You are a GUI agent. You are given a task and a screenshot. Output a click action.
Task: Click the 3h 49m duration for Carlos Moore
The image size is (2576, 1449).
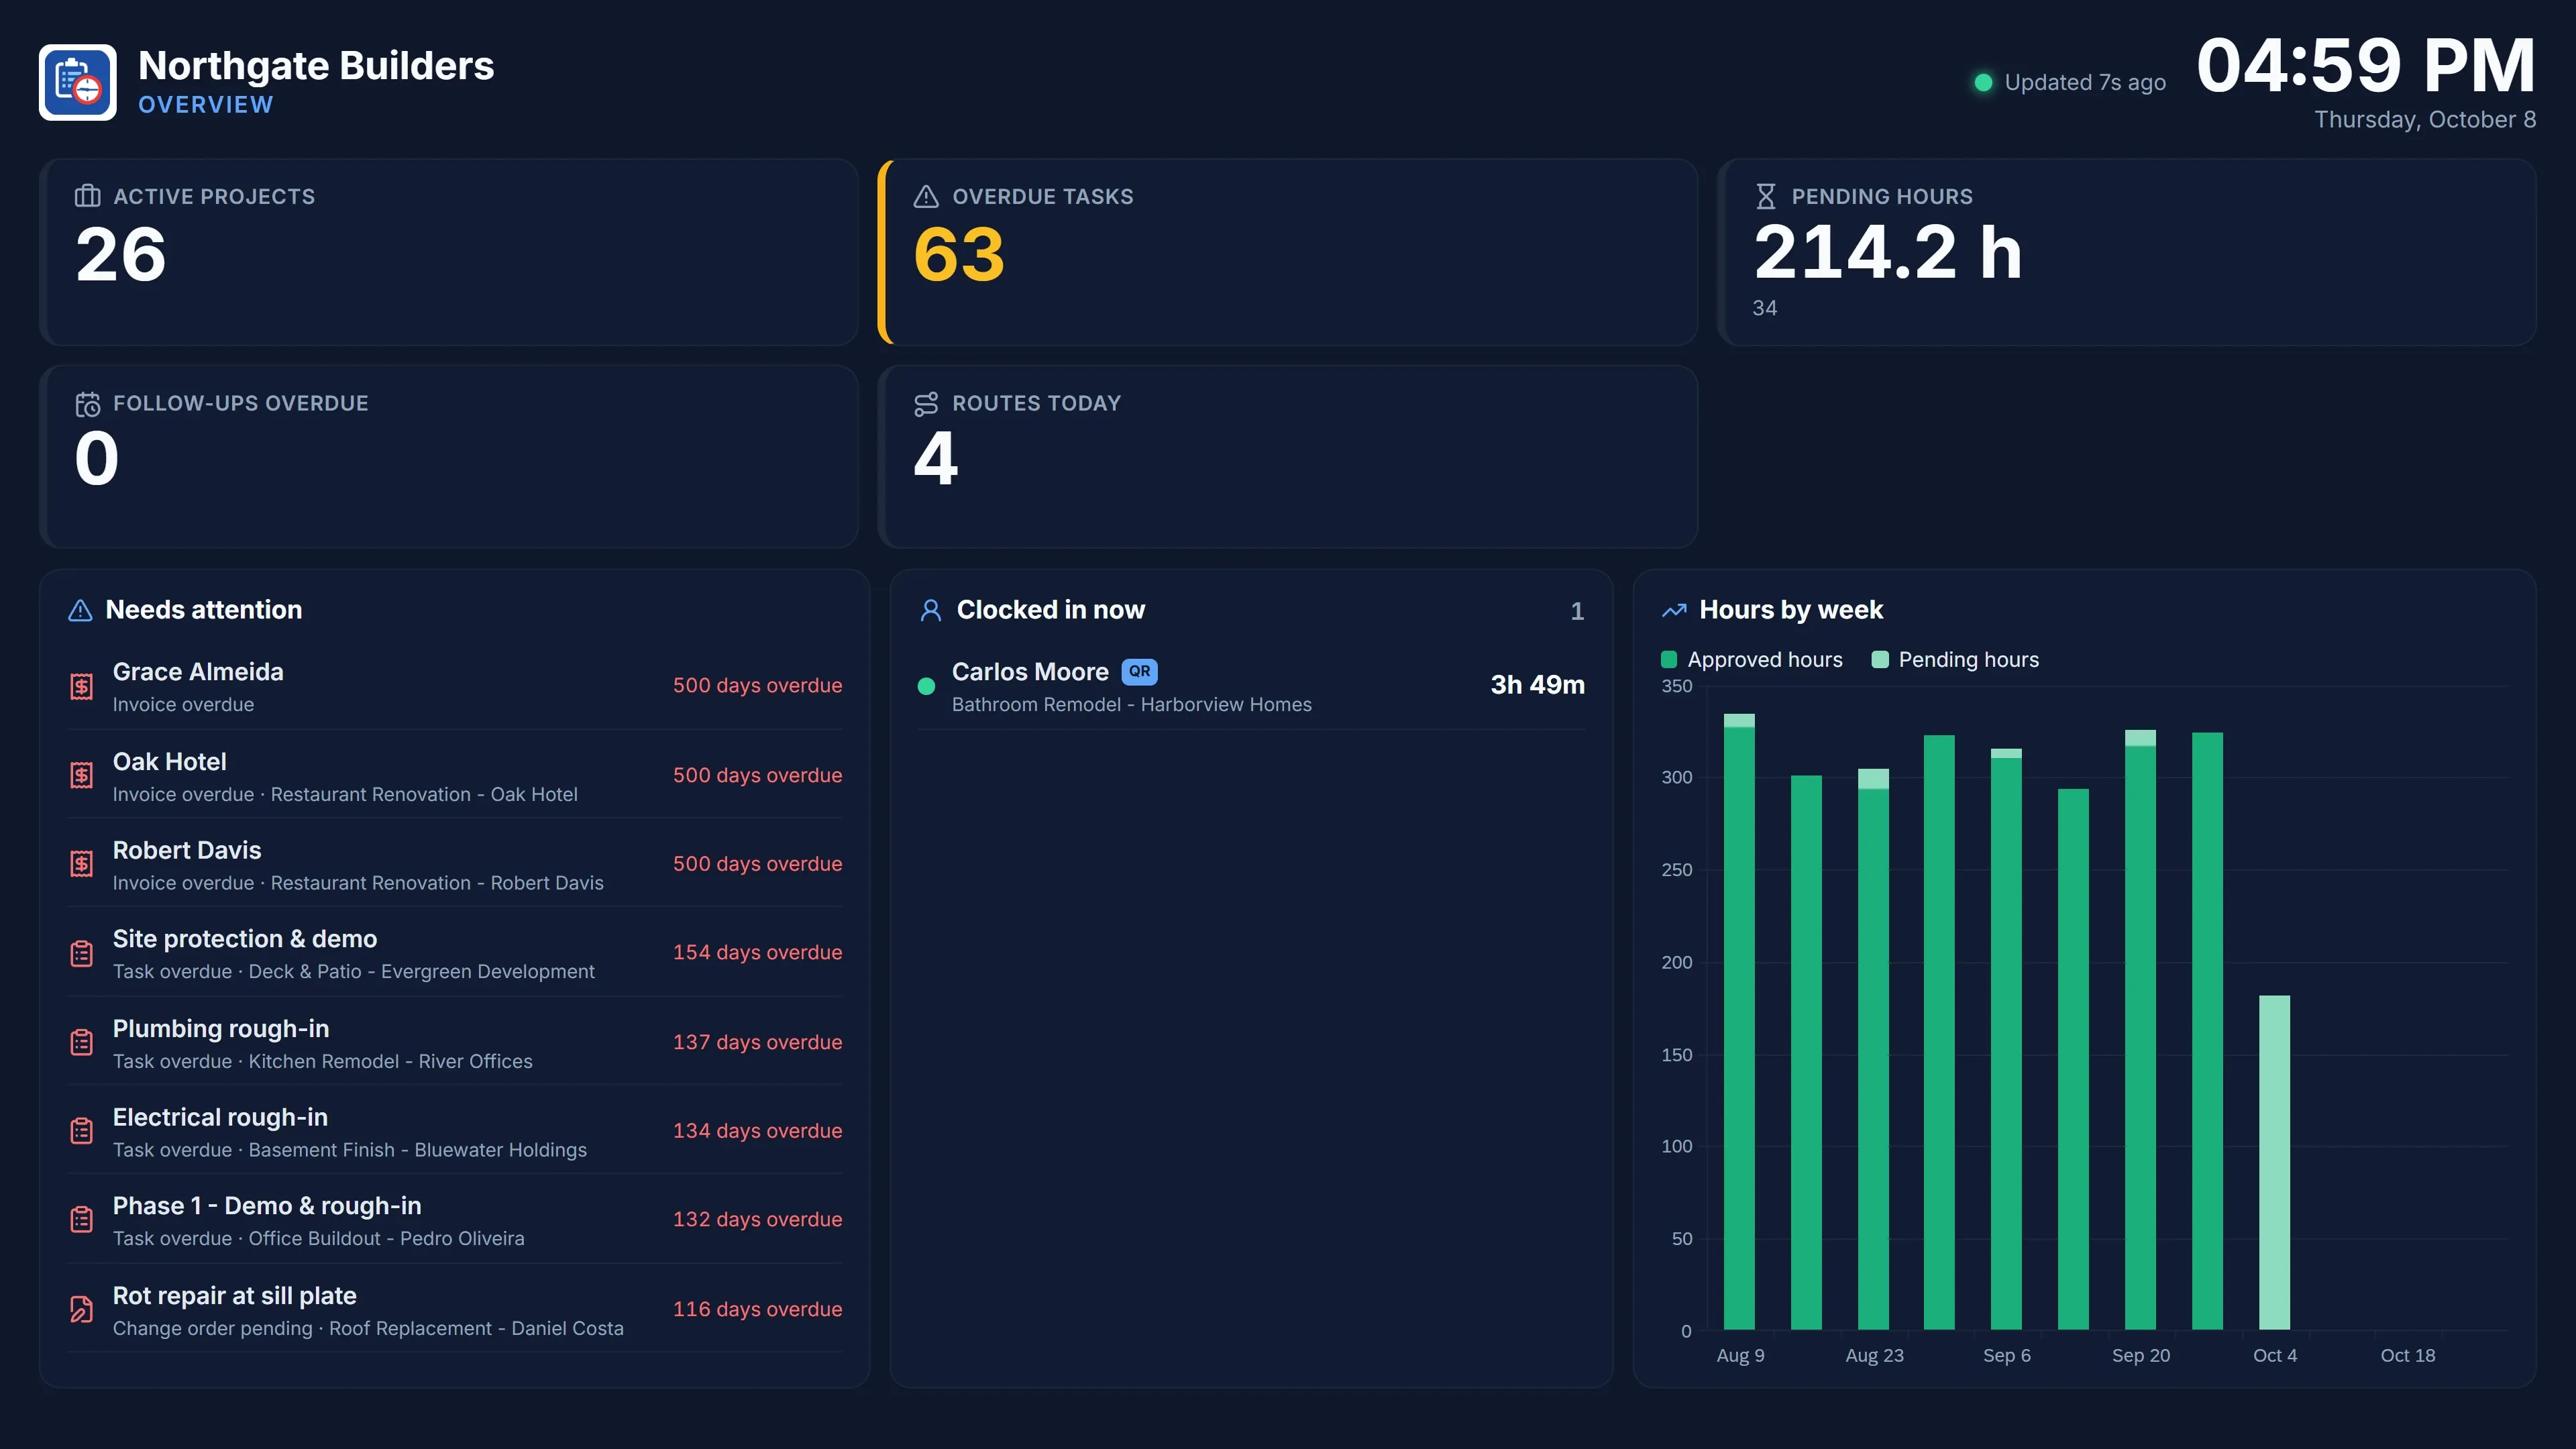click(1537, 685)
